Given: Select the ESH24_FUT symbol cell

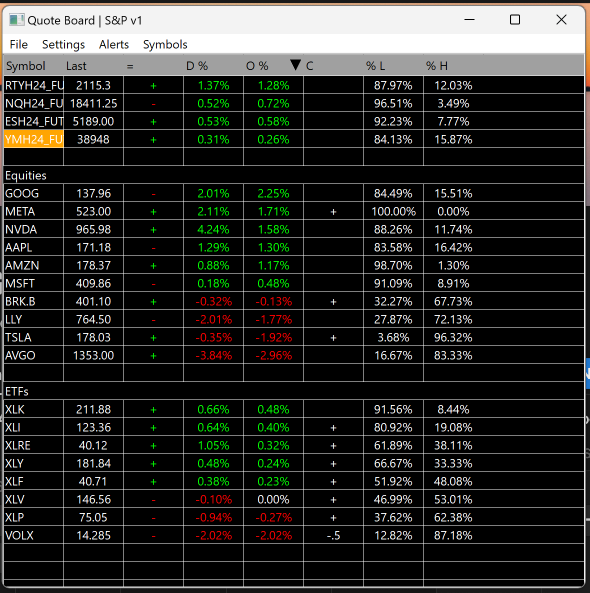Looking at the screenshot, I should pos(34,121).
